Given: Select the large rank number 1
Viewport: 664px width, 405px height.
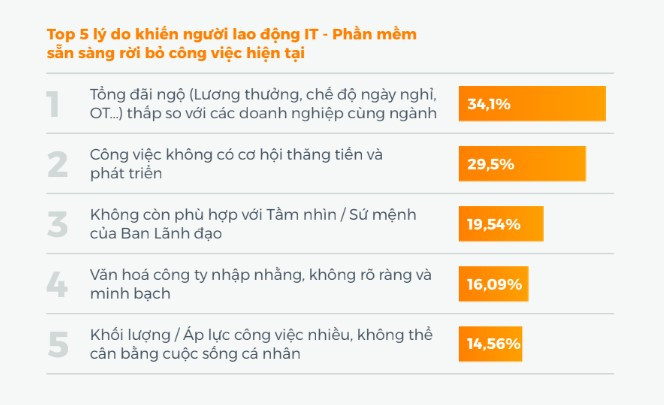Looking at the screenshot, I should tap(53, 104).
